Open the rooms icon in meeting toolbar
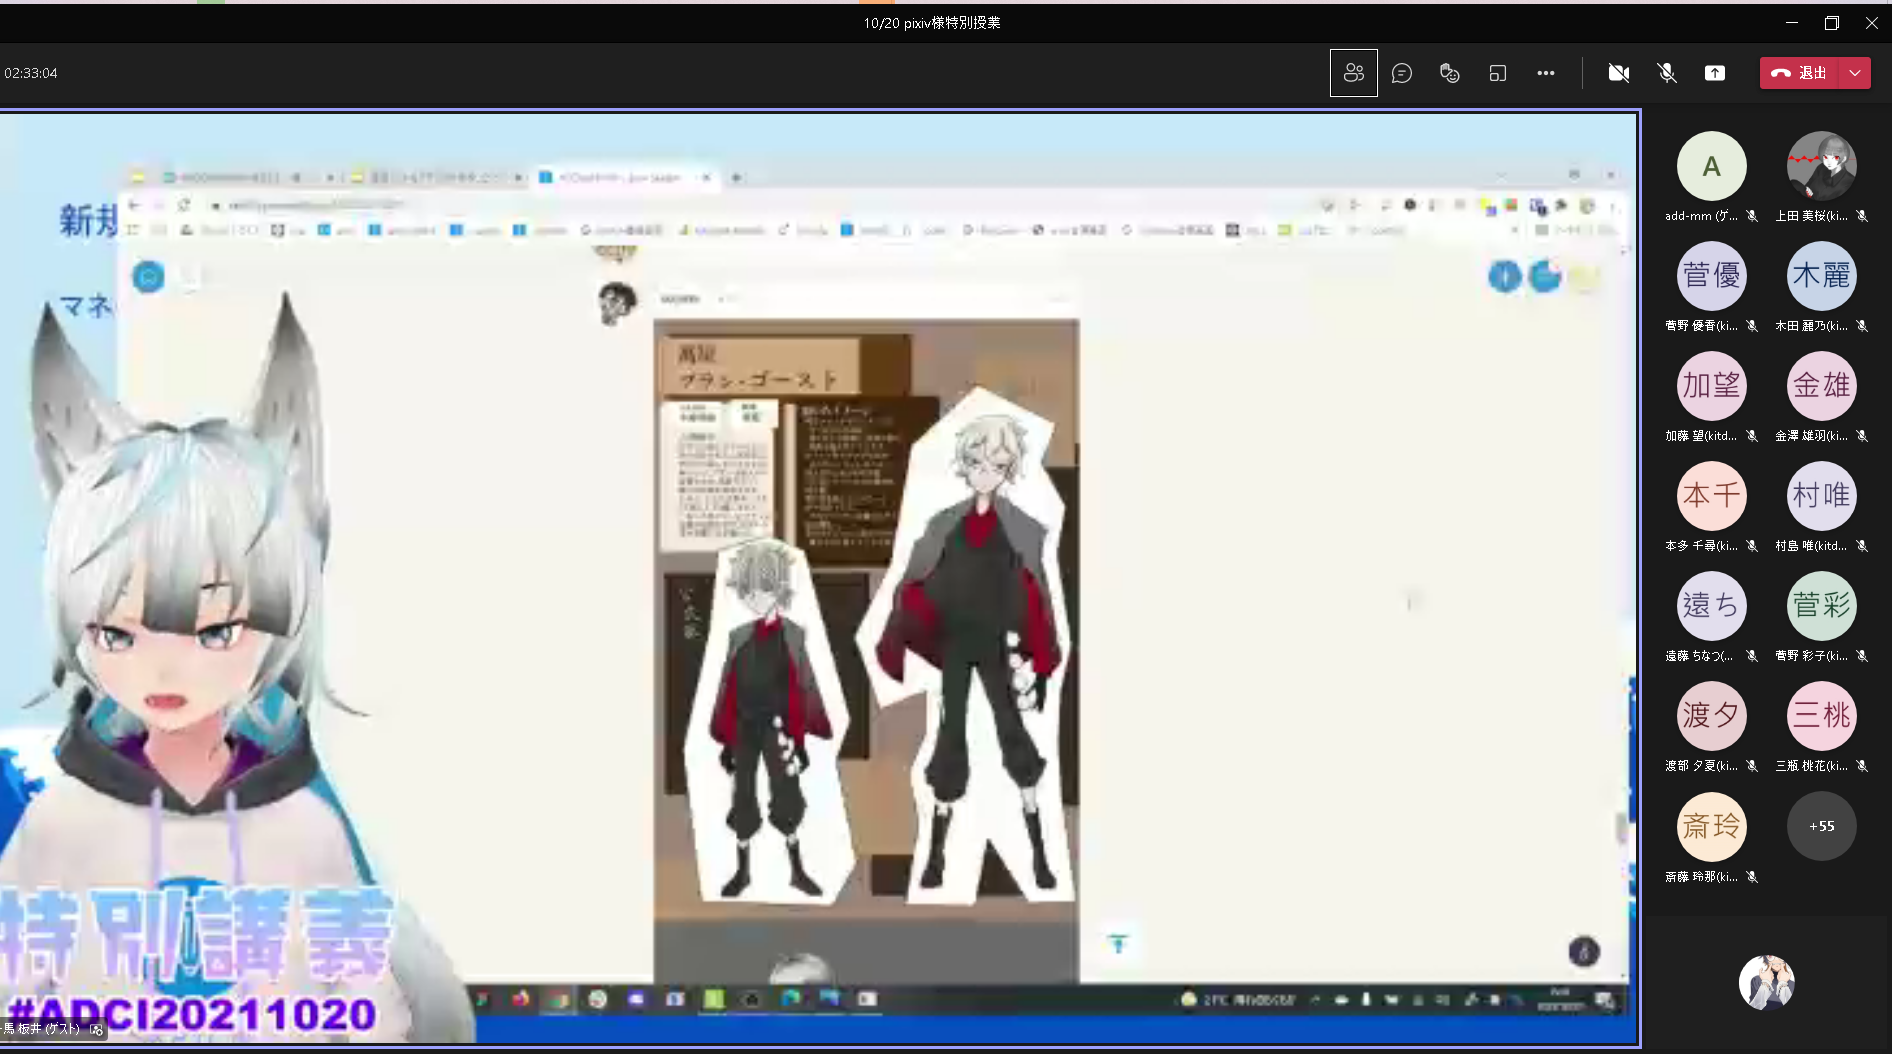 click(x=1498, y=73)
